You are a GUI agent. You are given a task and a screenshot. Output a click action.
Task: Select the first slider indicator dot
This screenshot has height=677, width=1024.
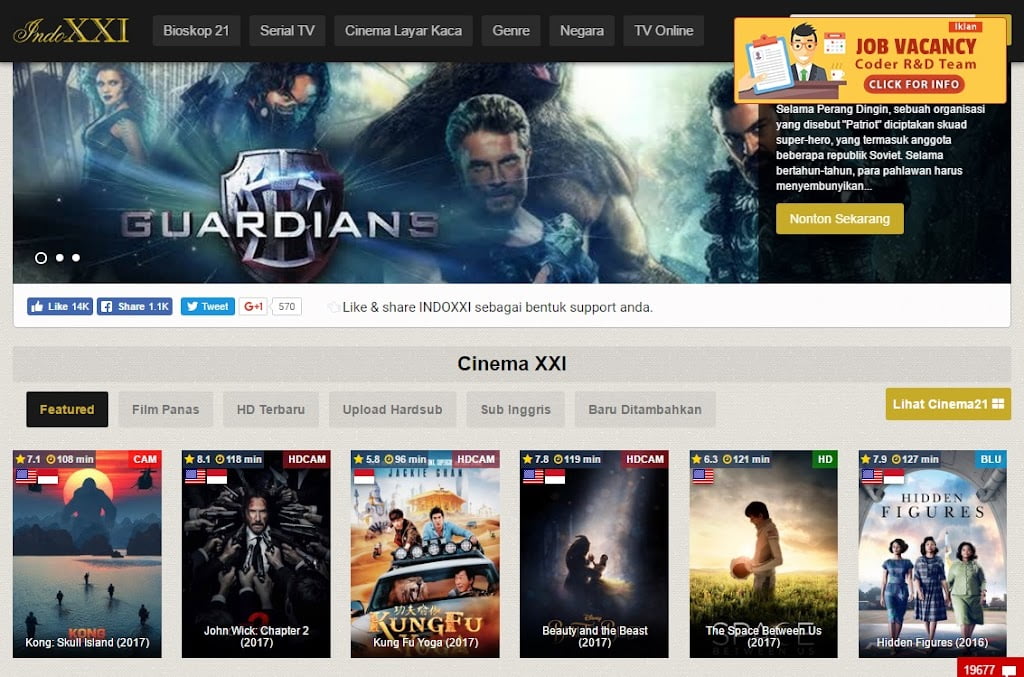pos(40,258)
